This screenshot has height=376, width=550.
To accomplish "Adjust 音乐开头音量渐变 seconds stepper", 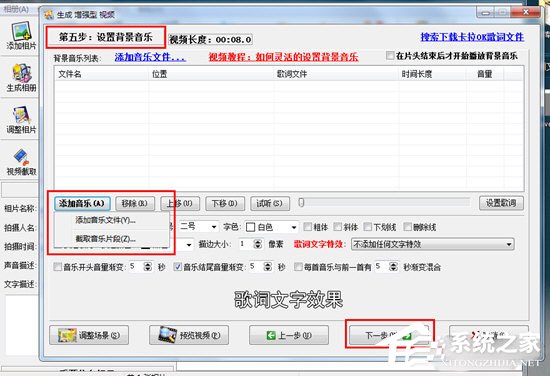I will click(148, 267).
